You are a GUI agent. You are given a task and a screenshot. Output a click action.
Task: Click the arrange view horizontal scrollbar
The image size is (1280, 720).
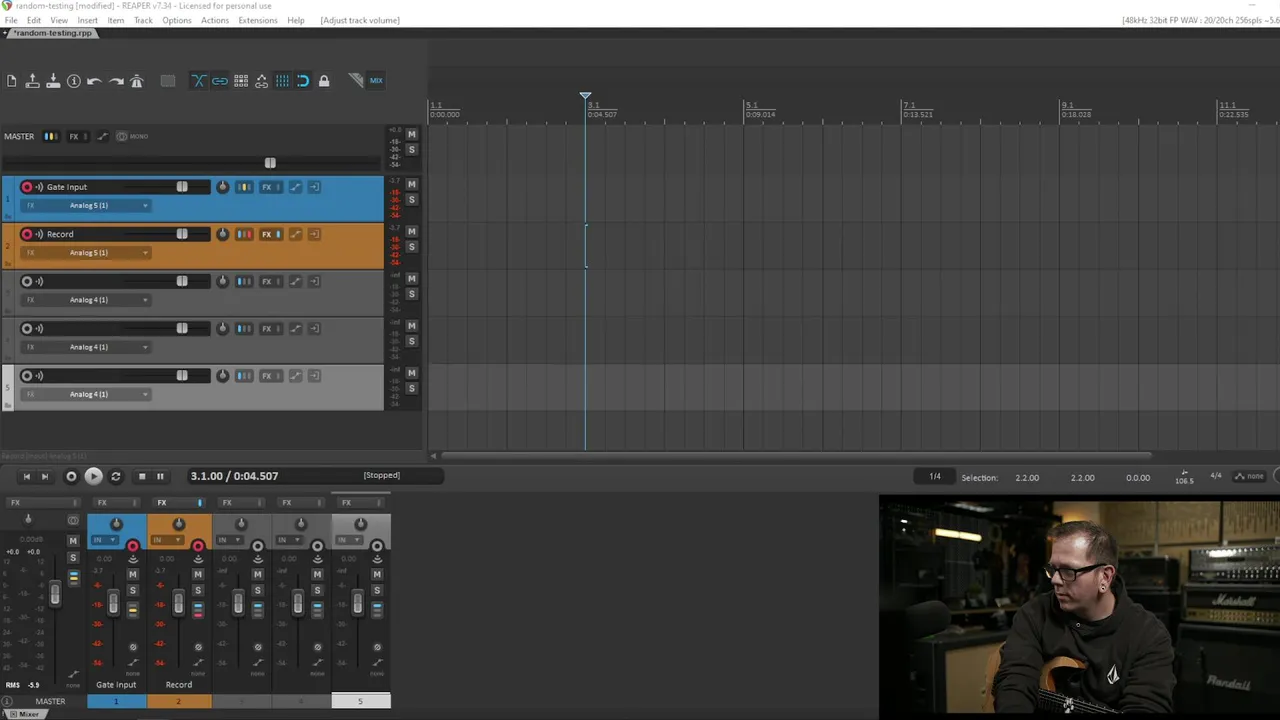796,456
